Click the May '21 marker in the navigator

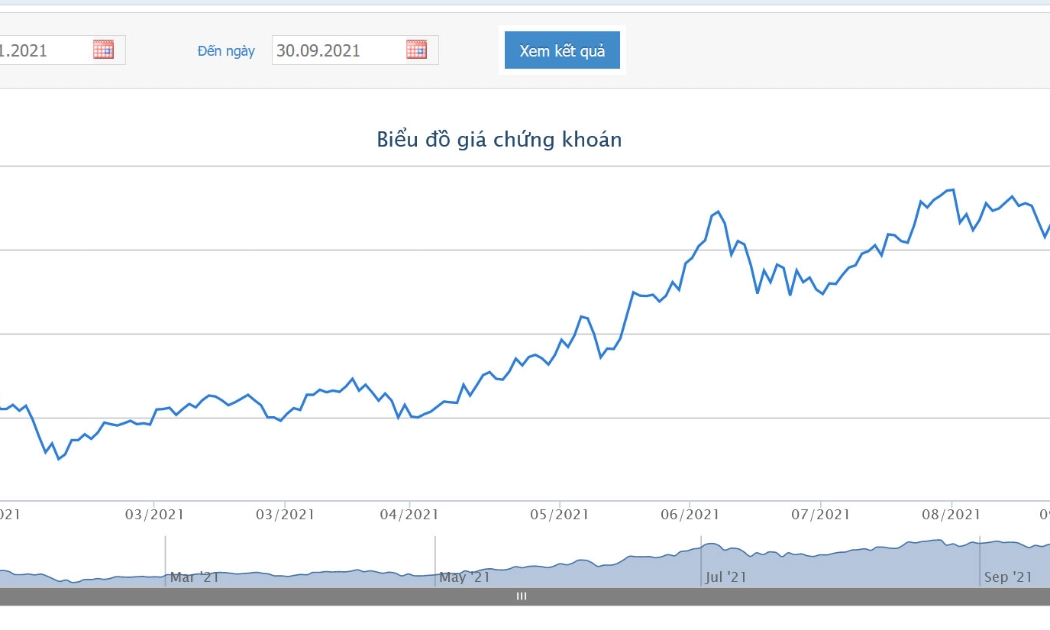coord(464,577)
